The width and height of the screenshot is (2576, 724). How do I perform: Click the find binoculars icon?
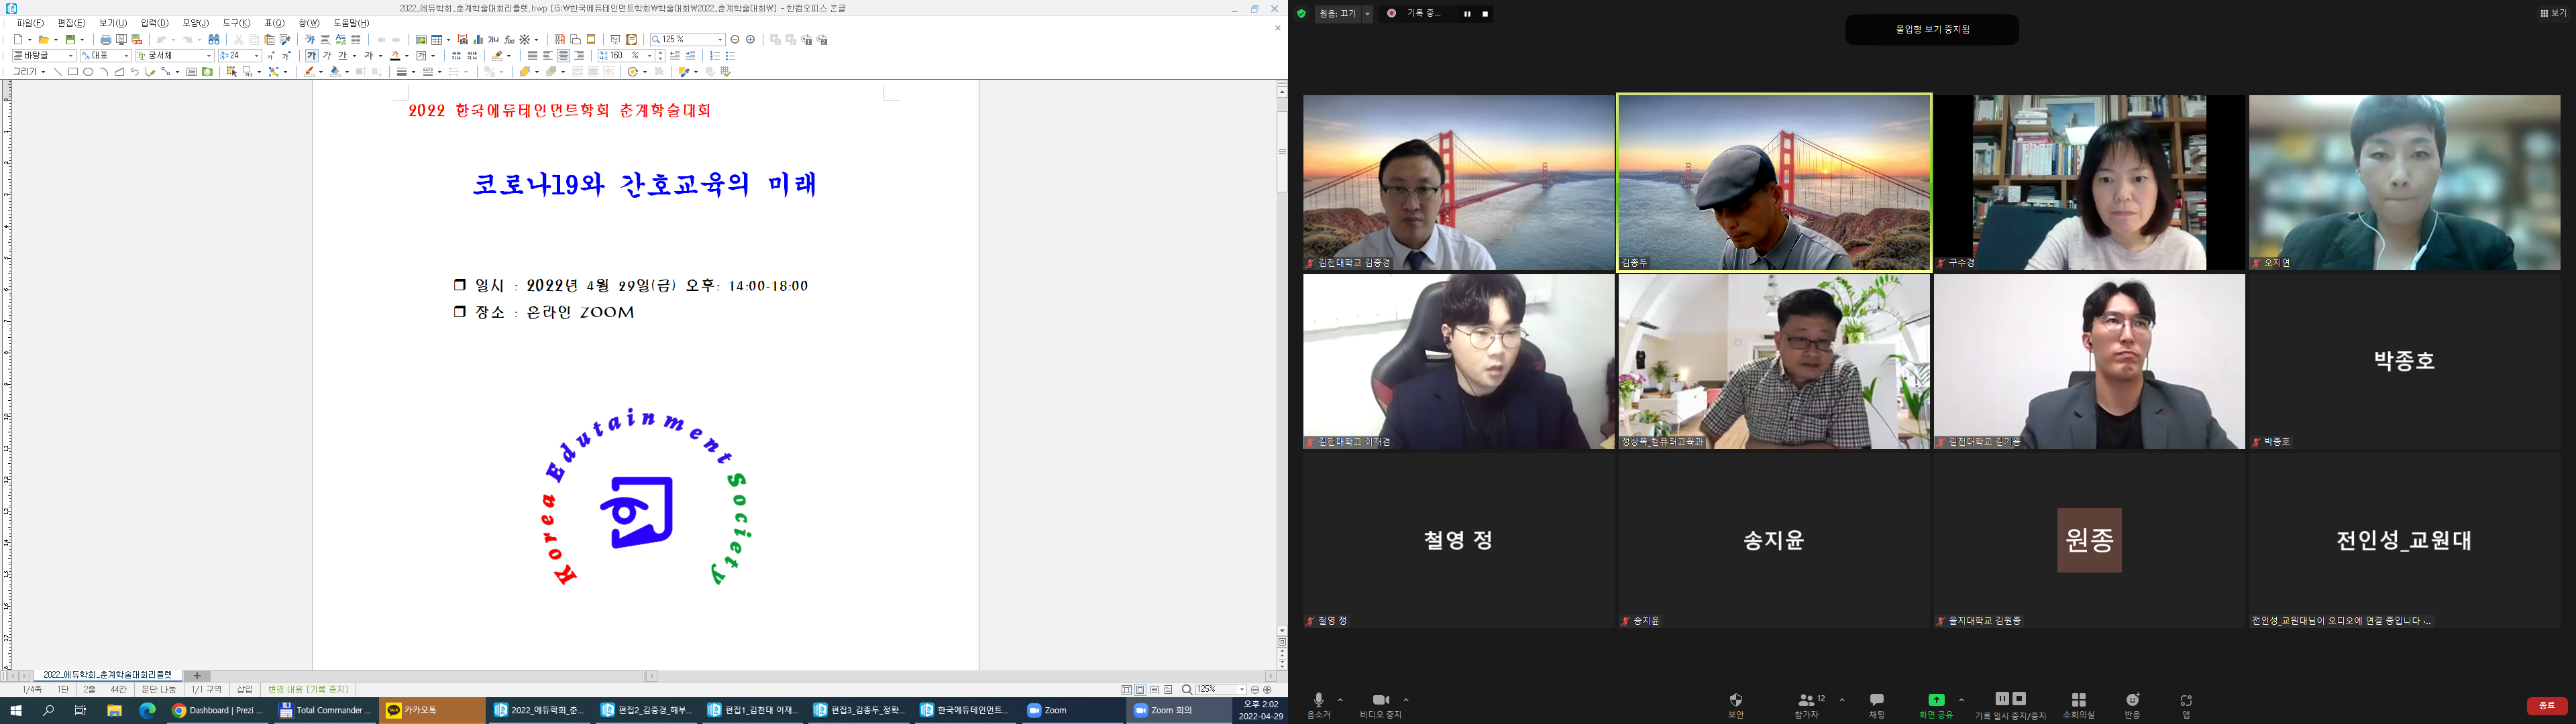pos(214,40)
